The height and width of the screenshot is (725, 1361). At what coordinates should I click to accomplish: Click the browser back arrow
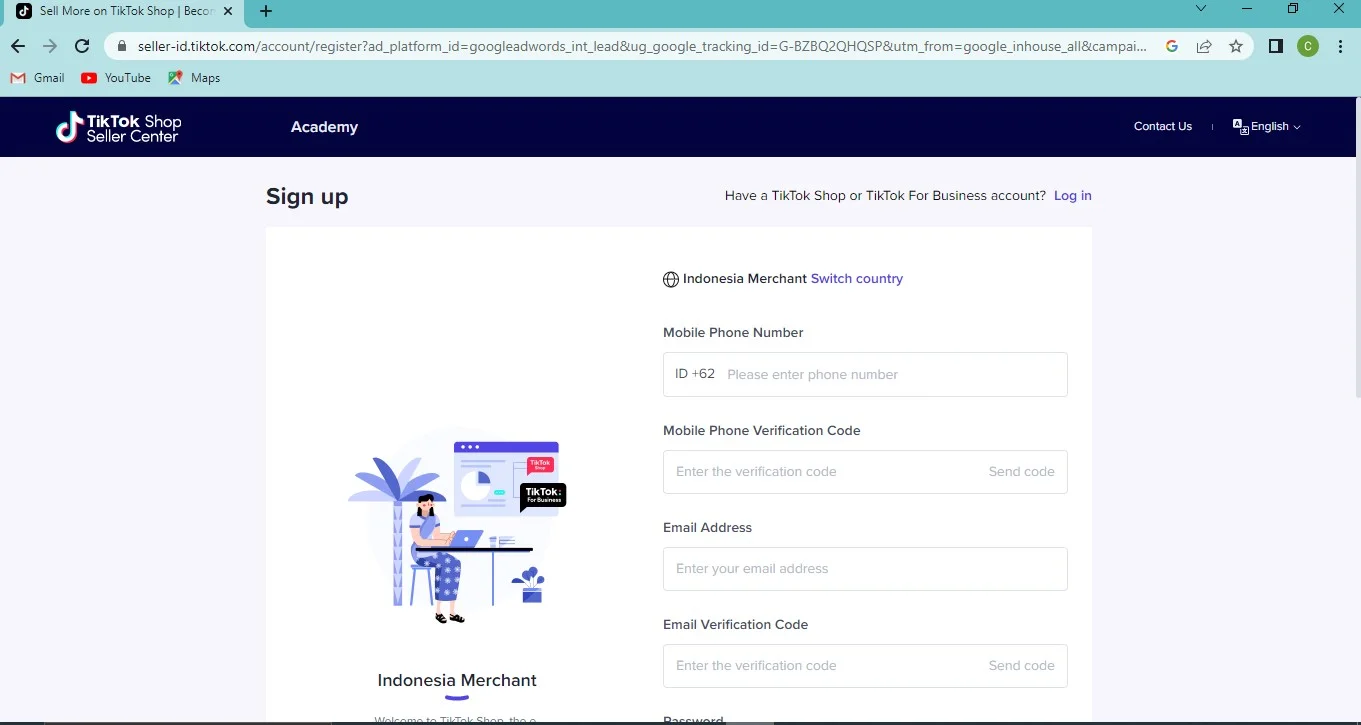pyautogui.click(x=18, y=46)
